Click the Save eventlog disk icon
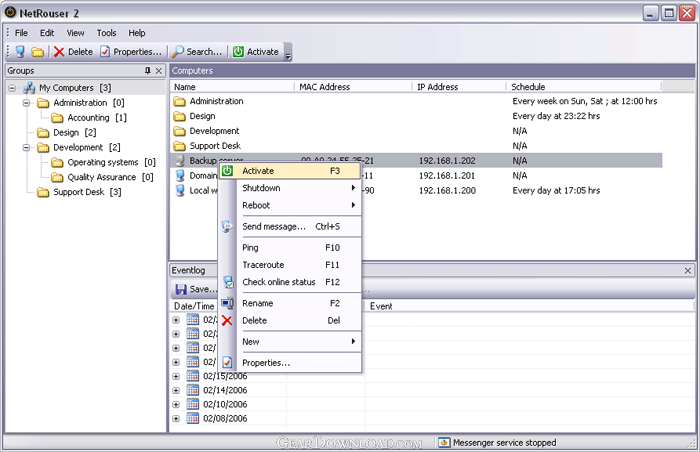The width and height of the screenshot is (700, 452). tap(181, 289)
